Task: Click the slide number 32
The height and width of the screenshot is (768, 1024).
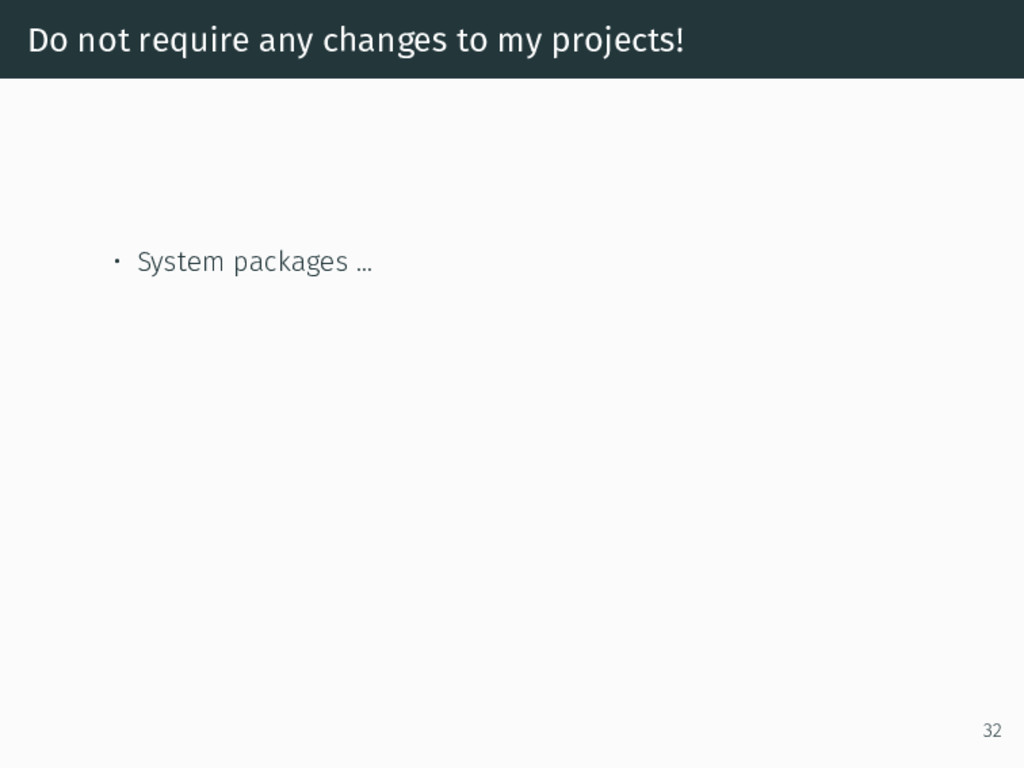Action: [991, 730]
